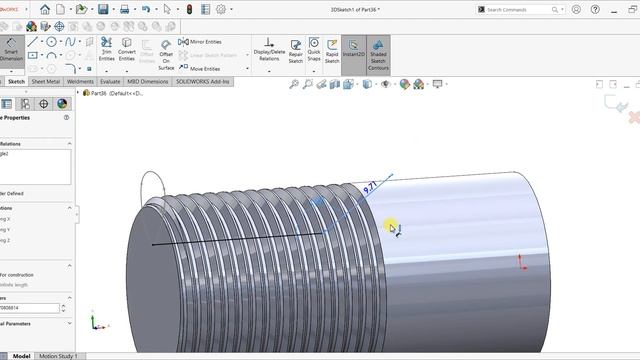
Task: Expand the Additional Parameters section
Action: 69,323
